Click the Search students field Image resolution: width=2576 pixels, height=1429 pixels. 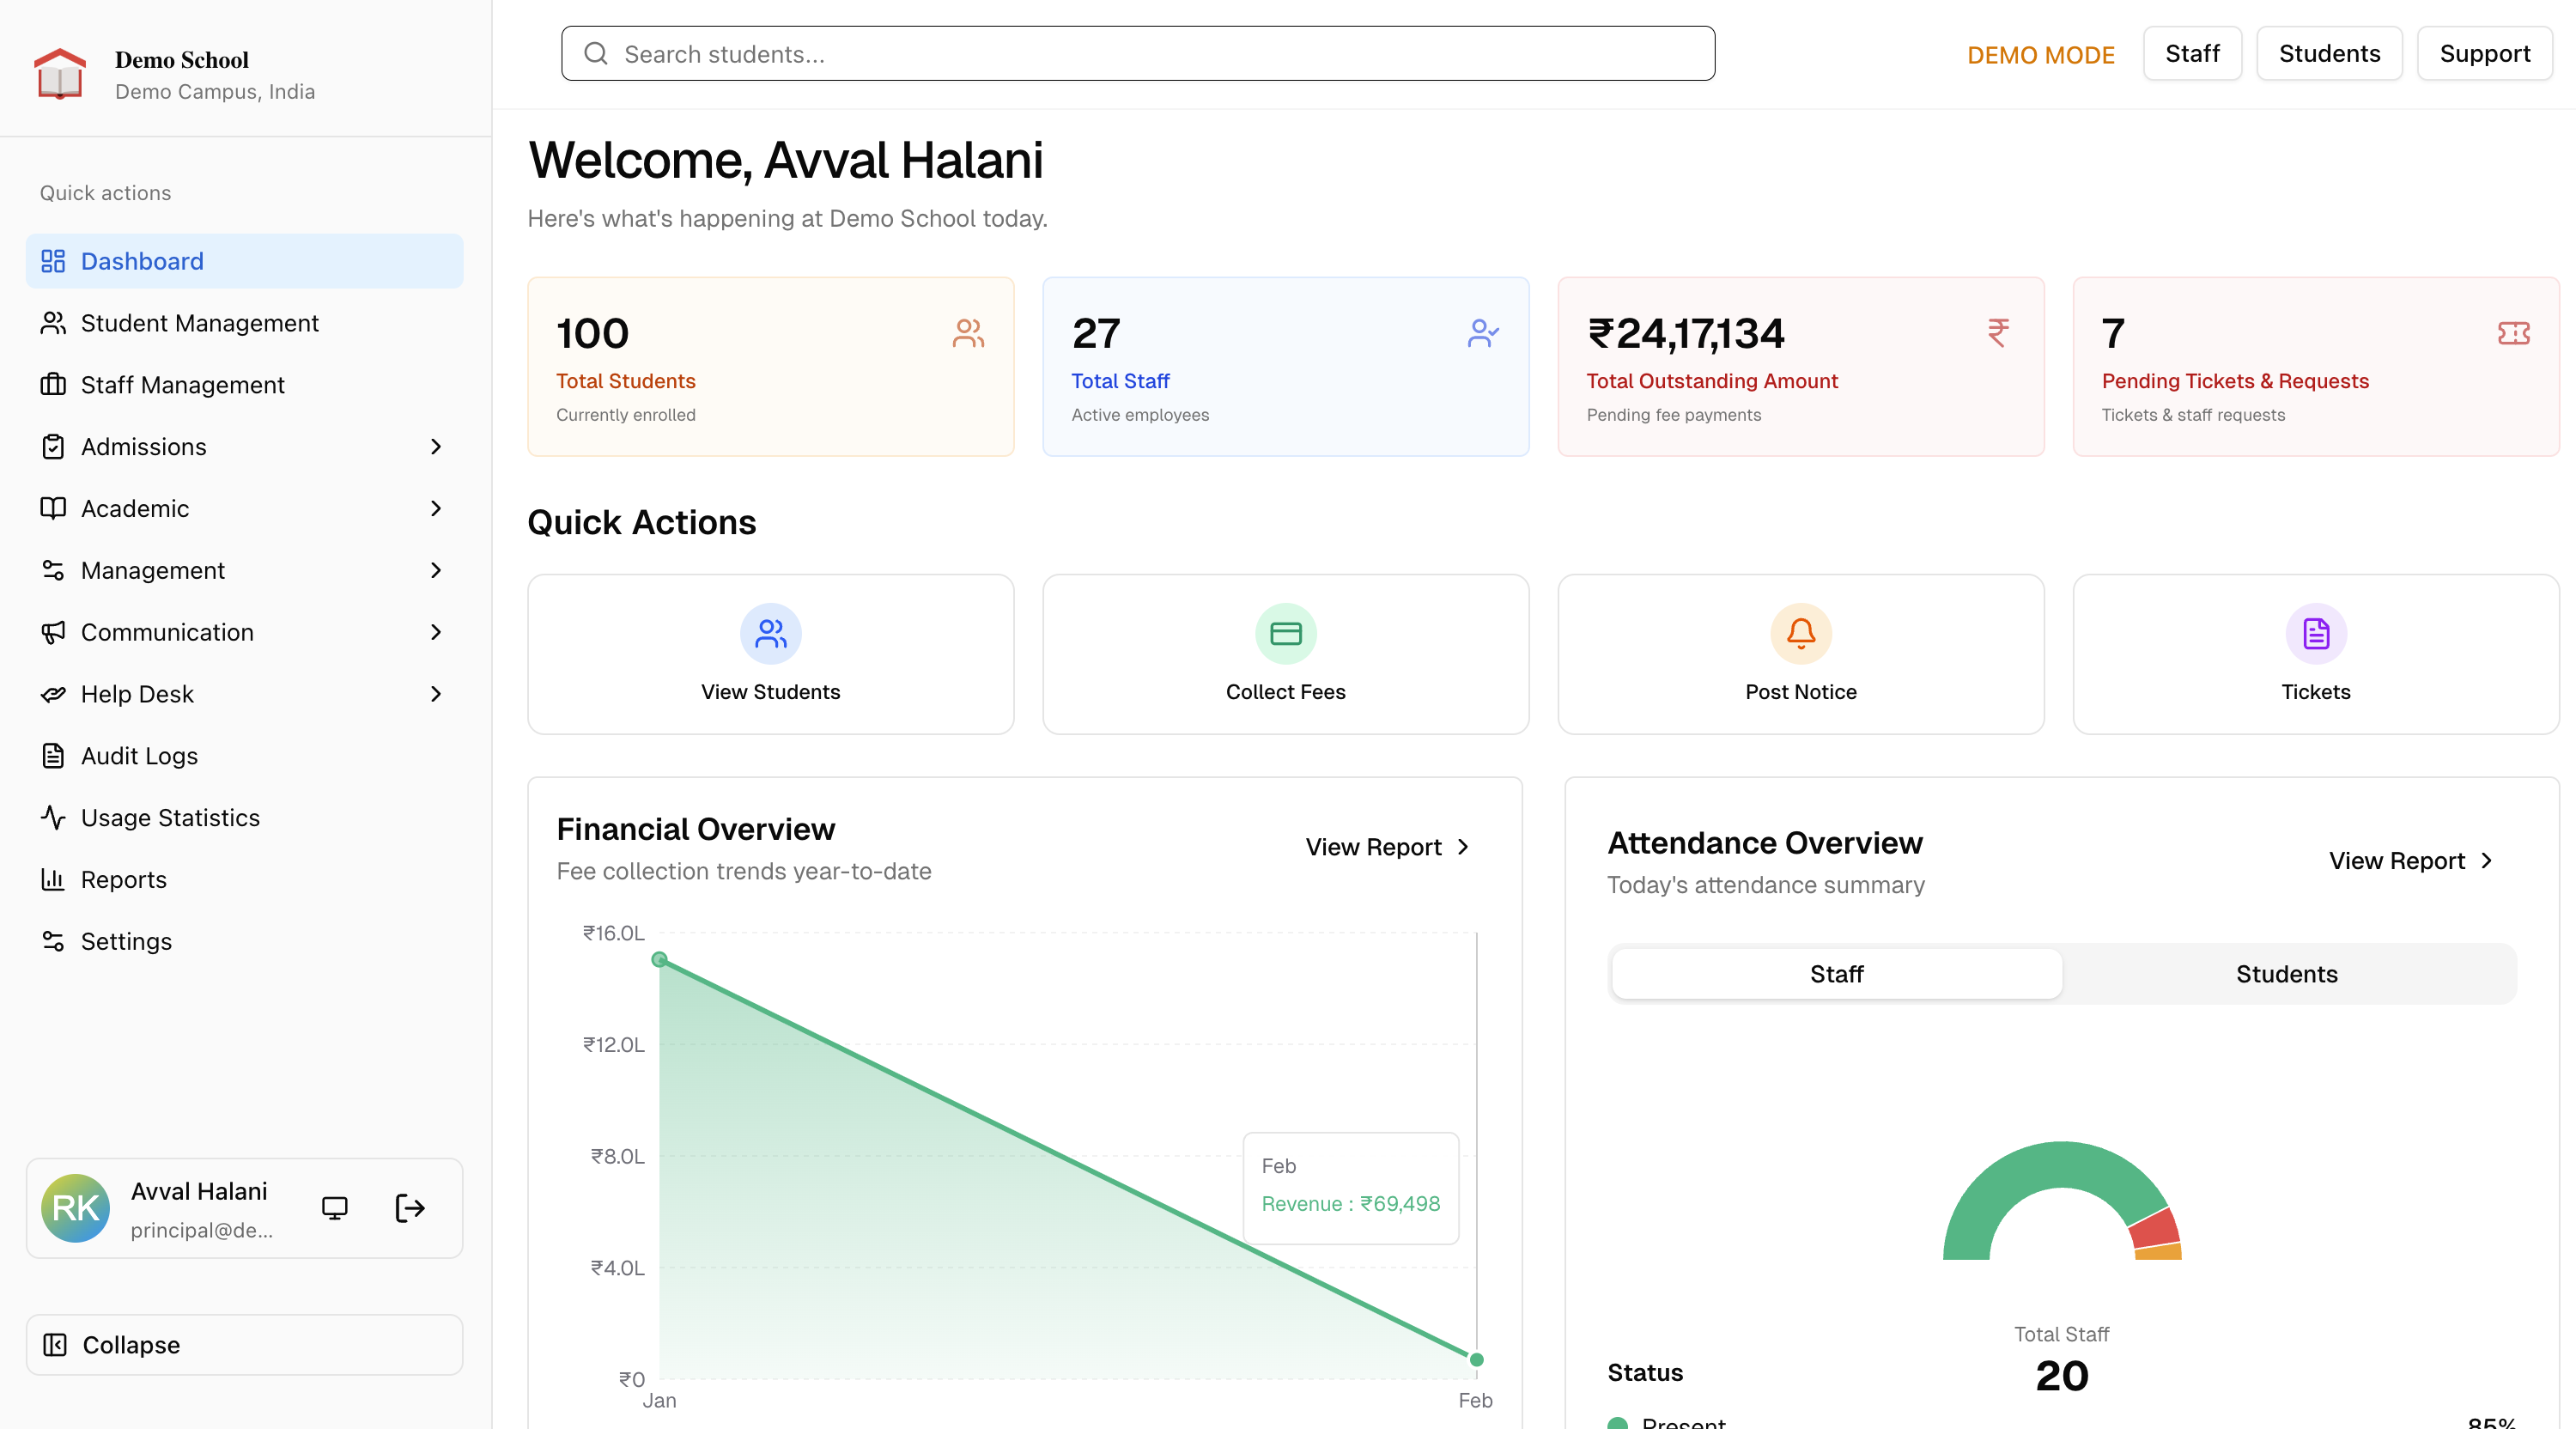tap(1138, 54)
